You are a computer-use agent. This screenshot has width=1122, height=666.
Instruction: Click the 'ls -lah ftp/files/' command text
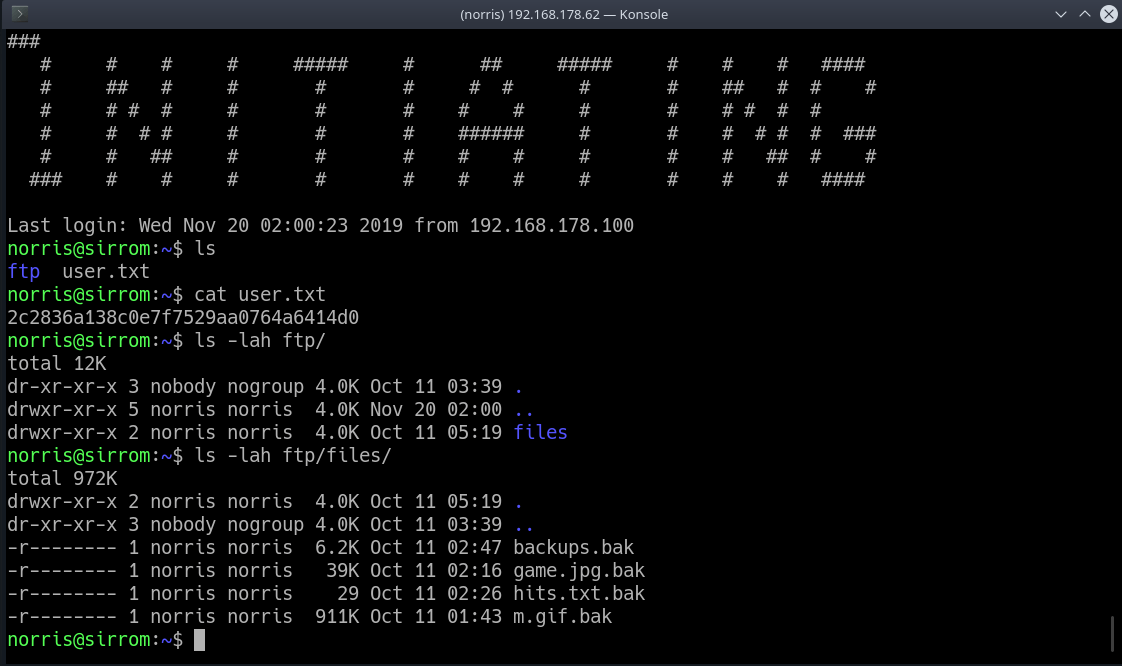pos(293,456)
